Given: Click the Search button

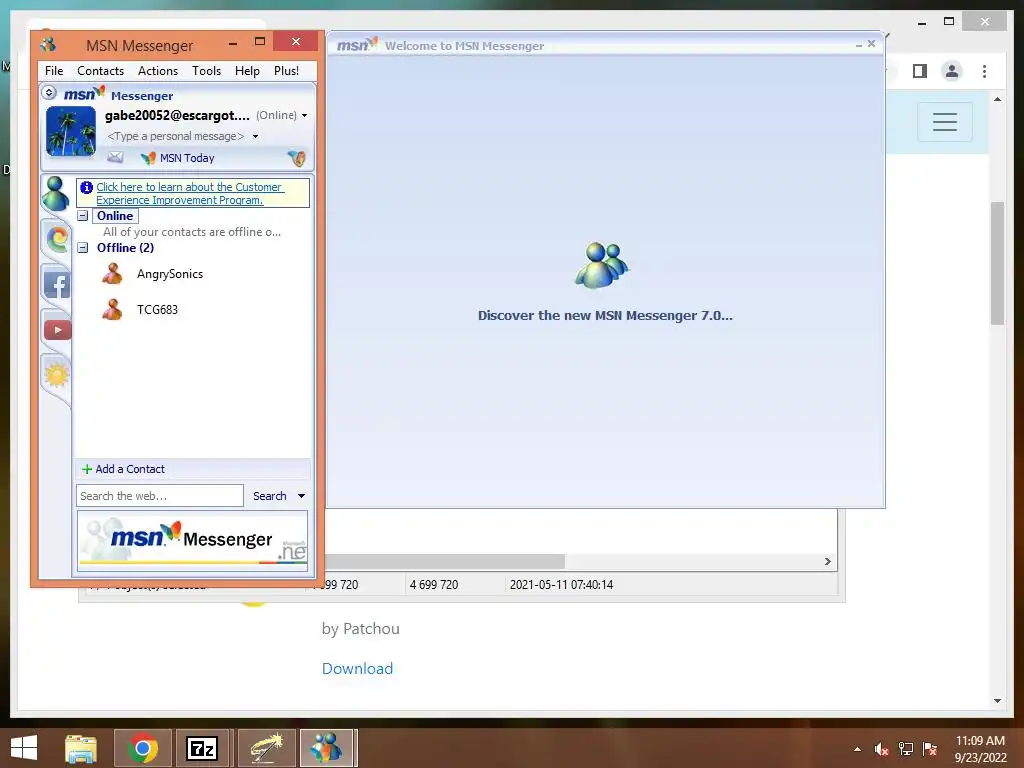Looking at the screenshot, I should [270, 496].
